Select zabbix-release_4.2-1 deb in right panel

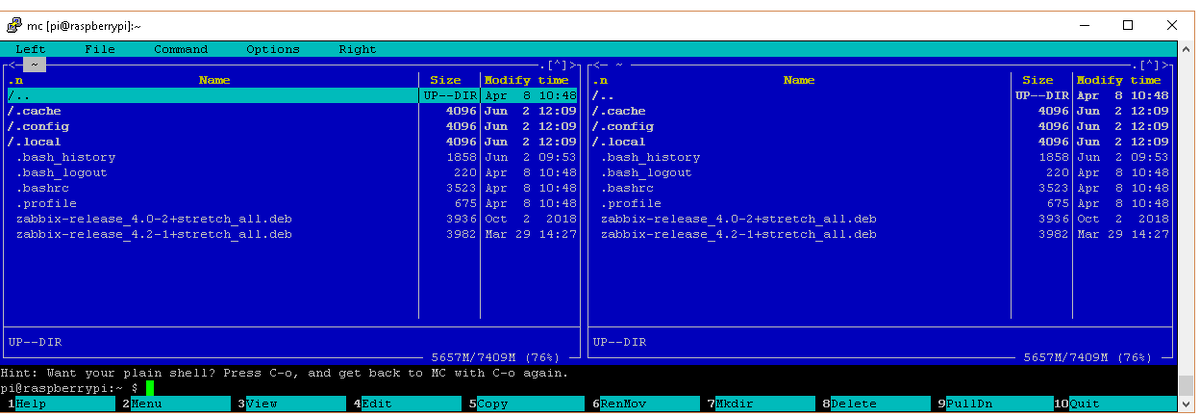pyautogui.click(x=880, y=235)
